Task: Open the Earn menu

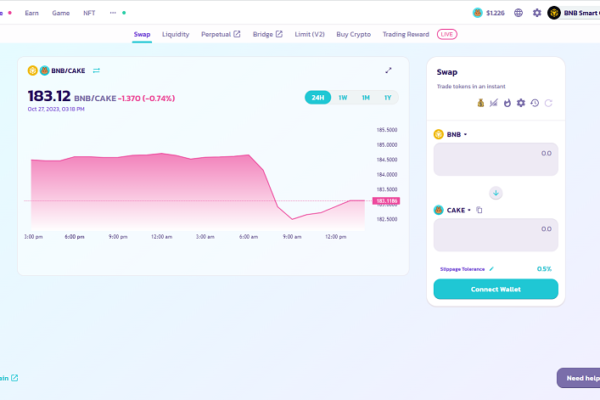Action: point(32,13)
